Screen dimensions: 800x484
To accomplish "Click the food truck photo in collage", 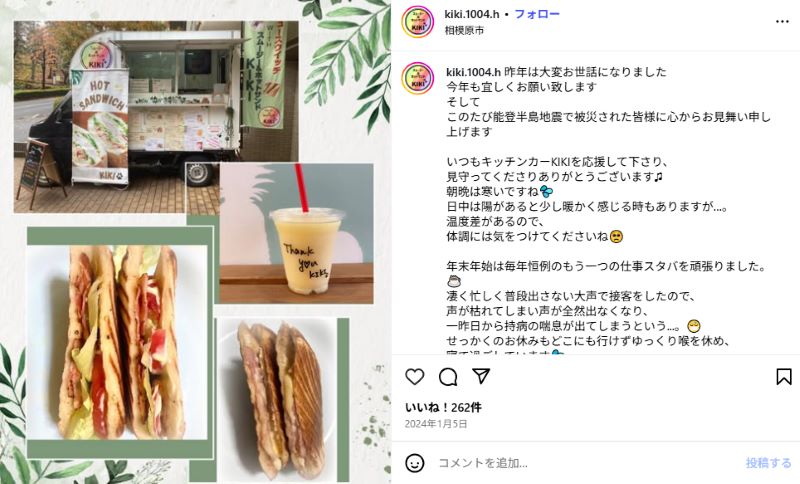I will click(156, 117).
